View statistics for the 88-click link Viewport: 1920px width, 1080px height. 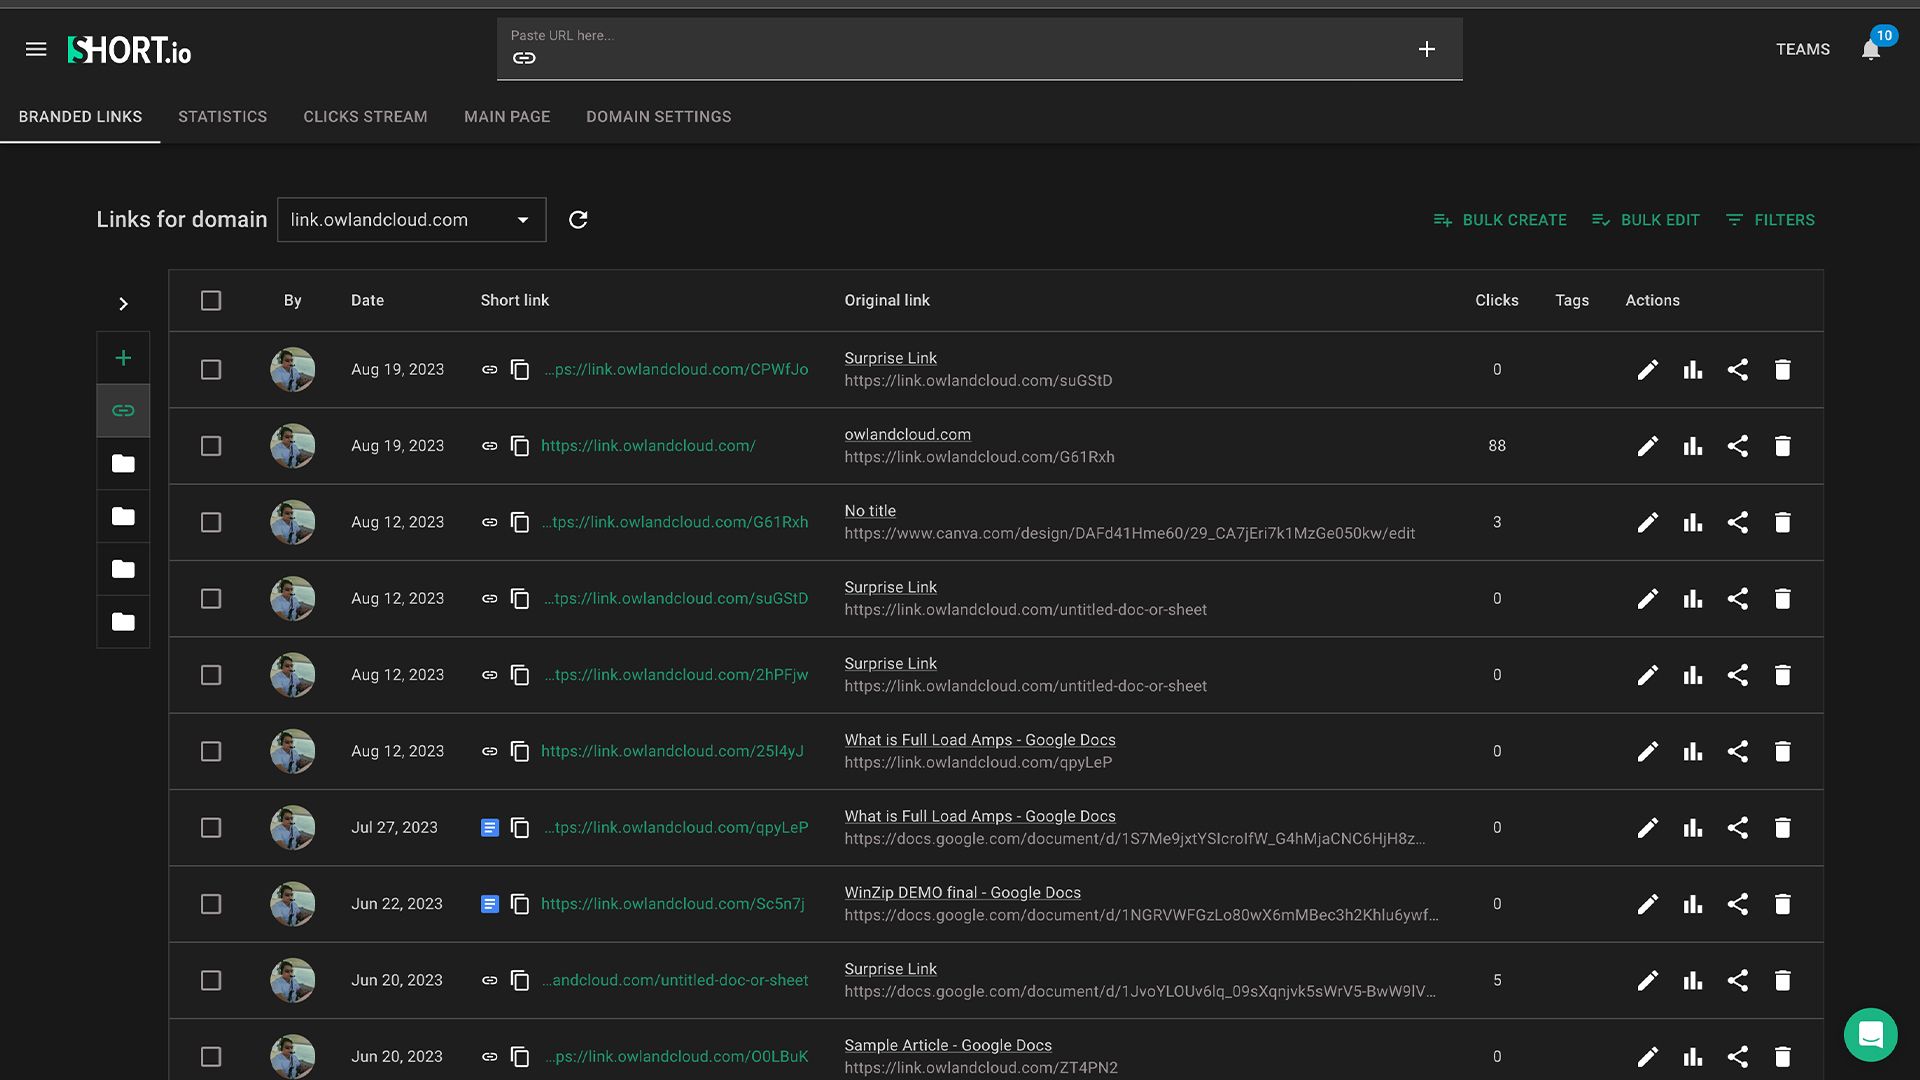click(x=1692, y=446)
